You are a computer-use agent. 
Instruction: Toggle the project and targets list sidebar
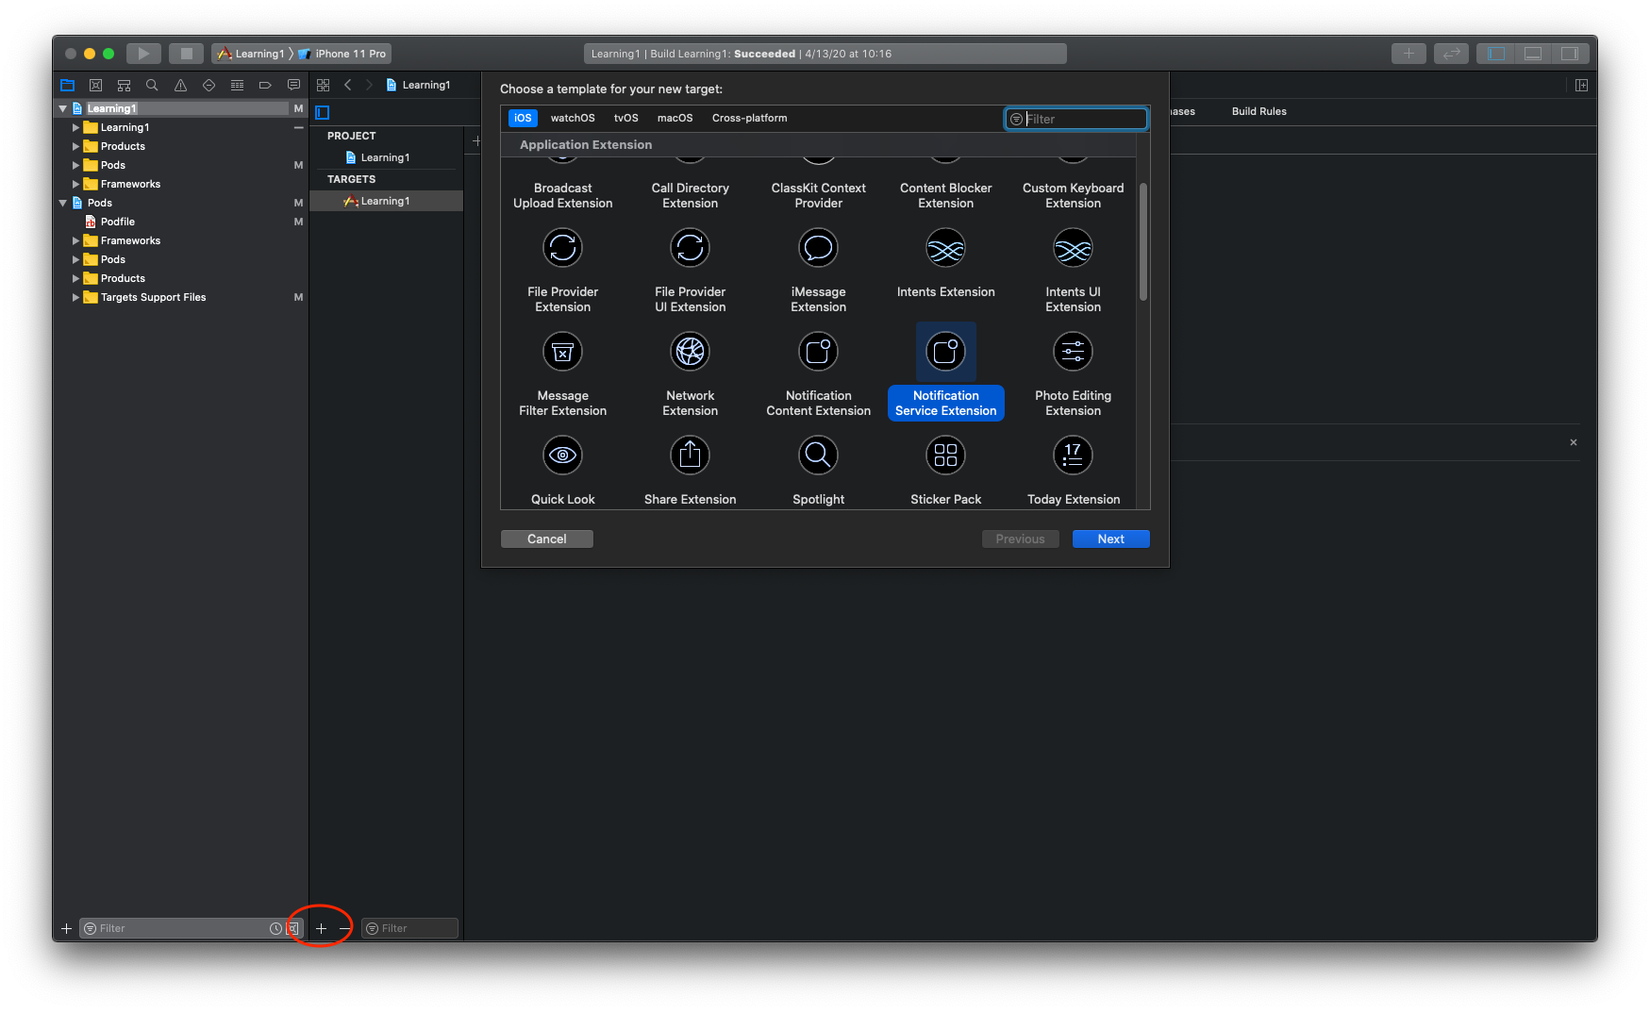click(x=322, y=112)
